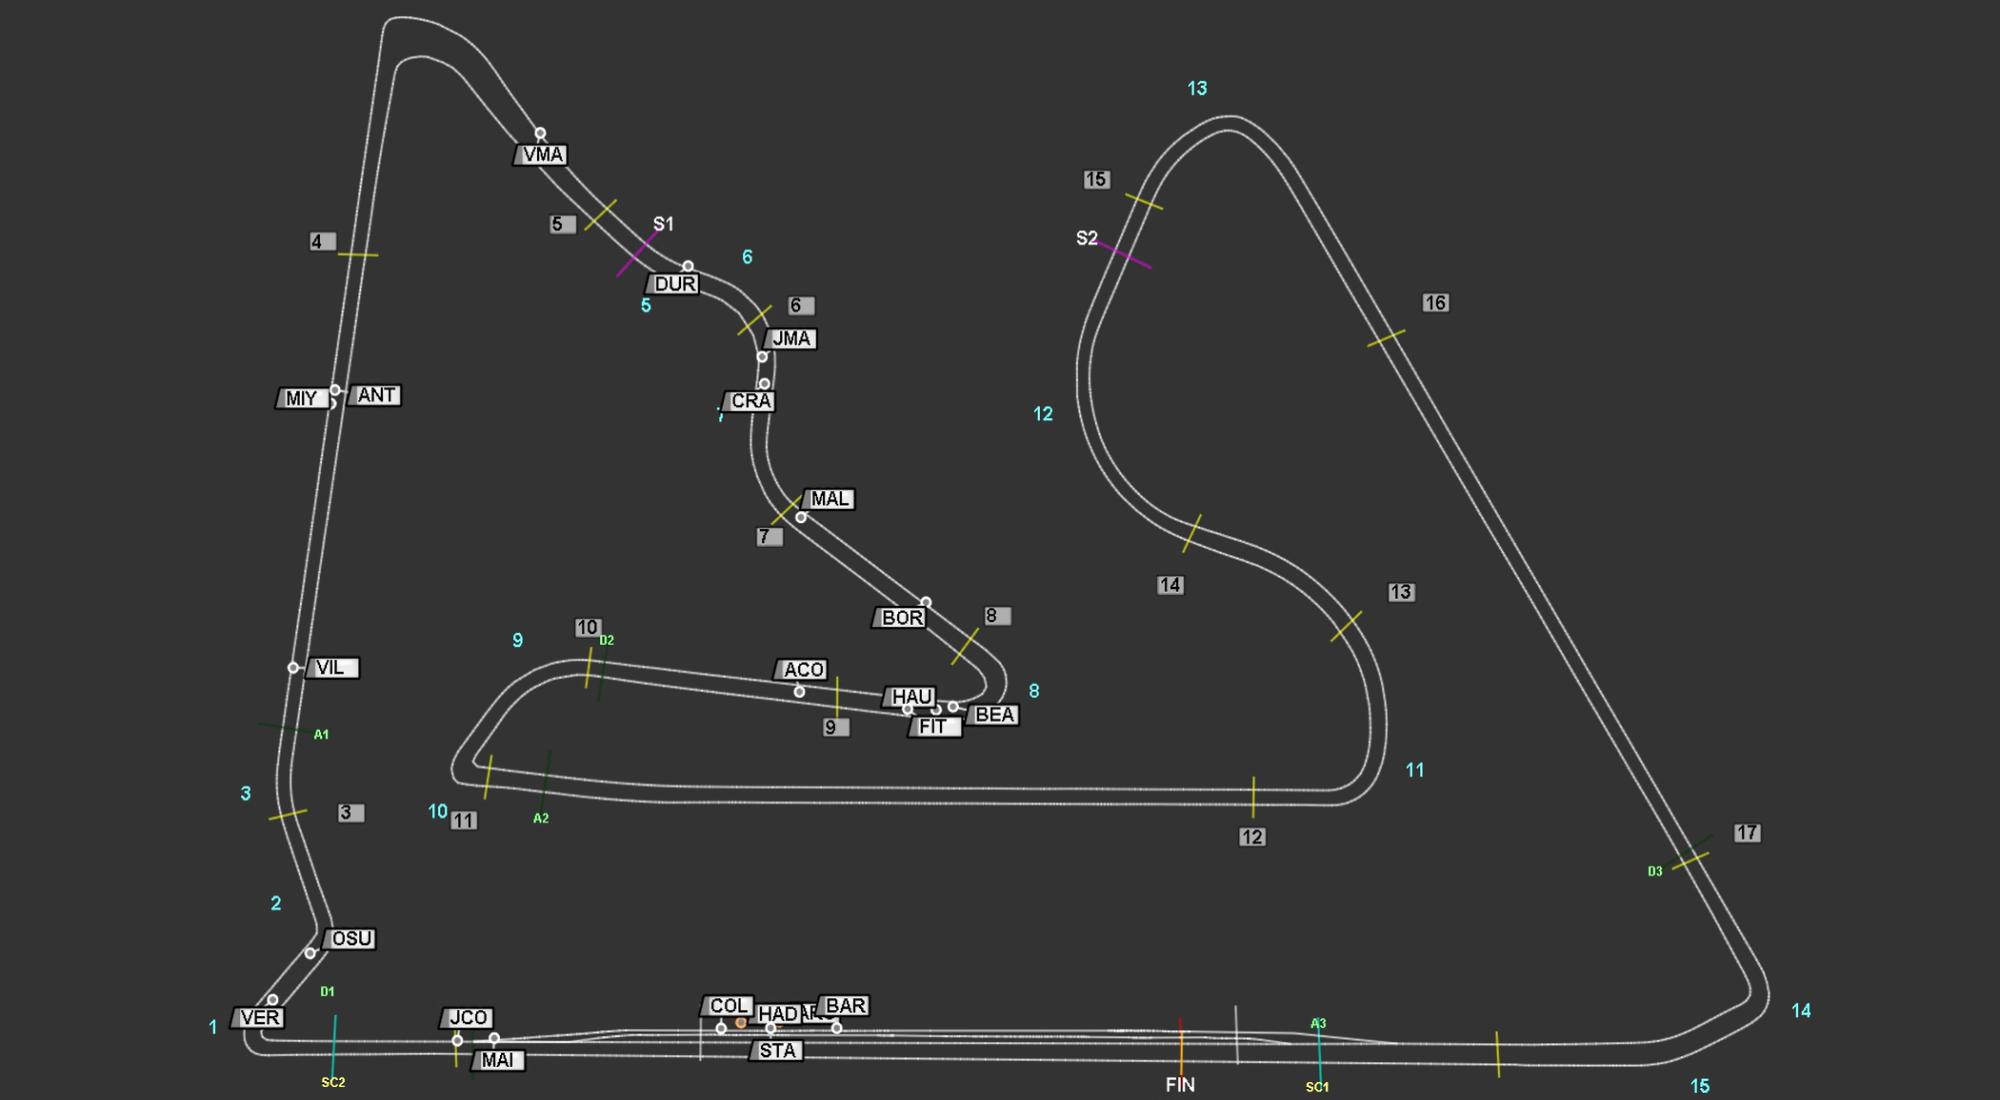
Task: Select cyan turn number 3
Action: (246, 794)
